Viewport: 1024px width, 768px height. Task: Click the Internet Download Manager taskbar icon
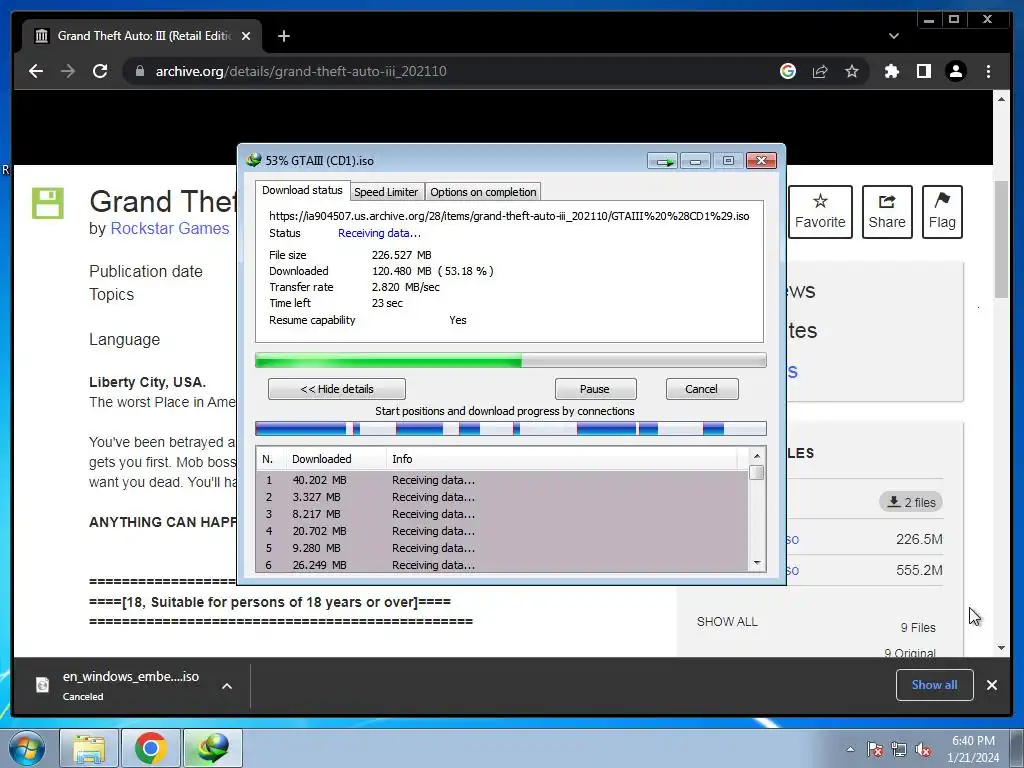pos(213,748)
